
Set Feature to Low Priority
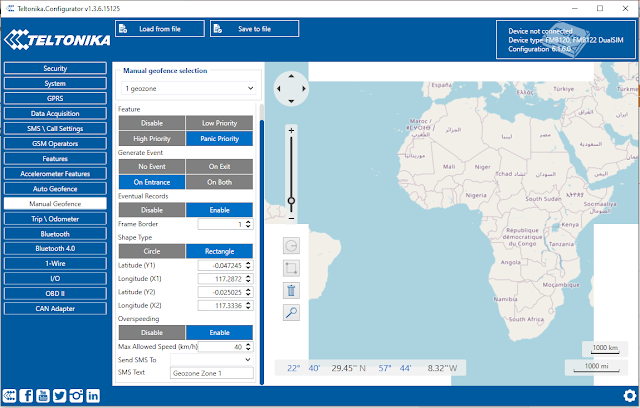(219, 123)
